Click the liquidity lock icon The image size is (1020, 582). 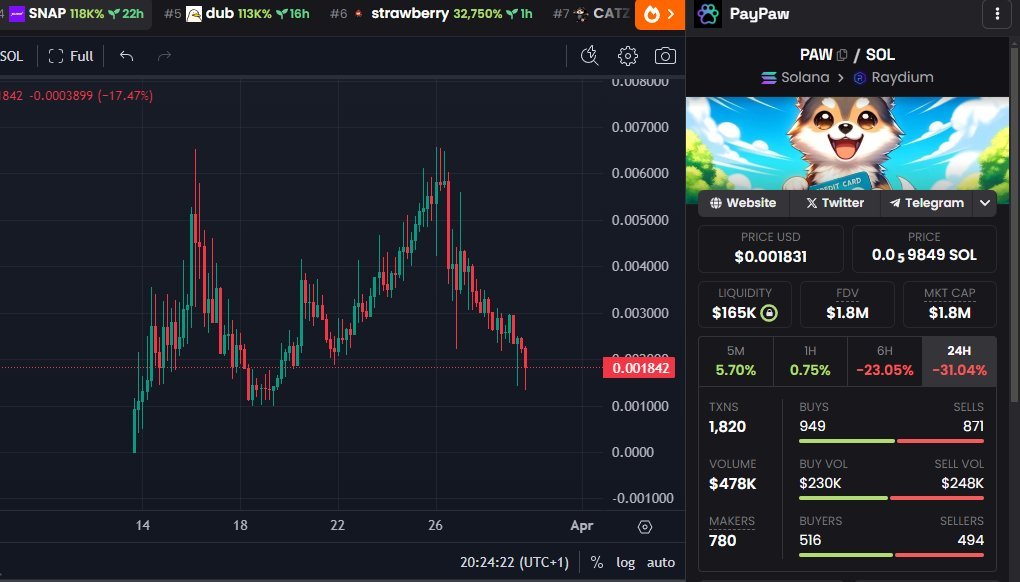point(769,313)
